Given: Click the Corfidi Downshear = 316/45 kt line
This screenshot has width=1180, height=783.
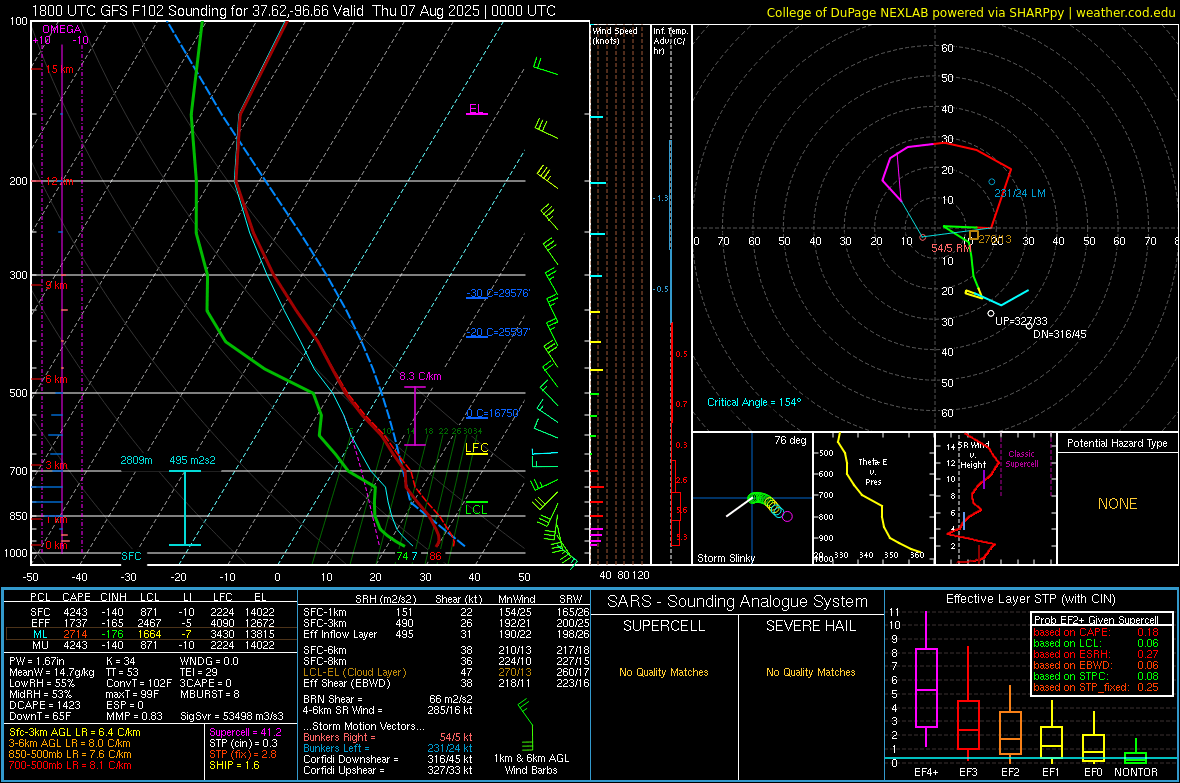Looking at the screenshot, I should [388, 759].
